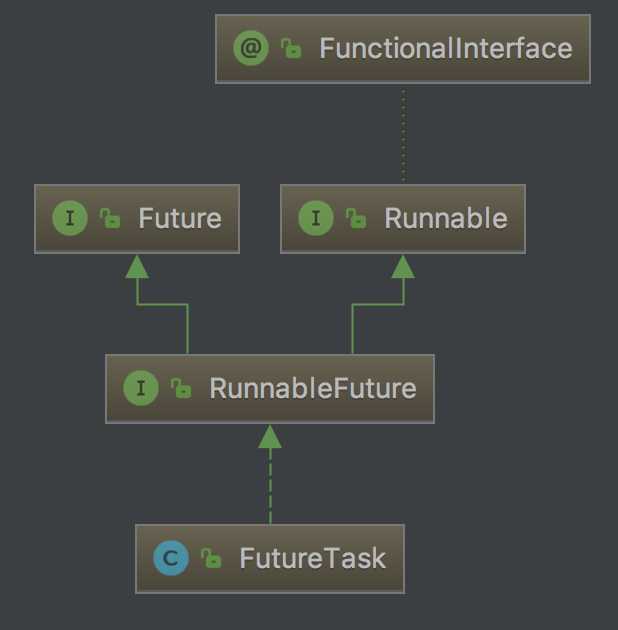Image resolution: width=618 pixels, height=630 pixels.
Task: Click the green lock icon on Runnable
Action: 356,219
